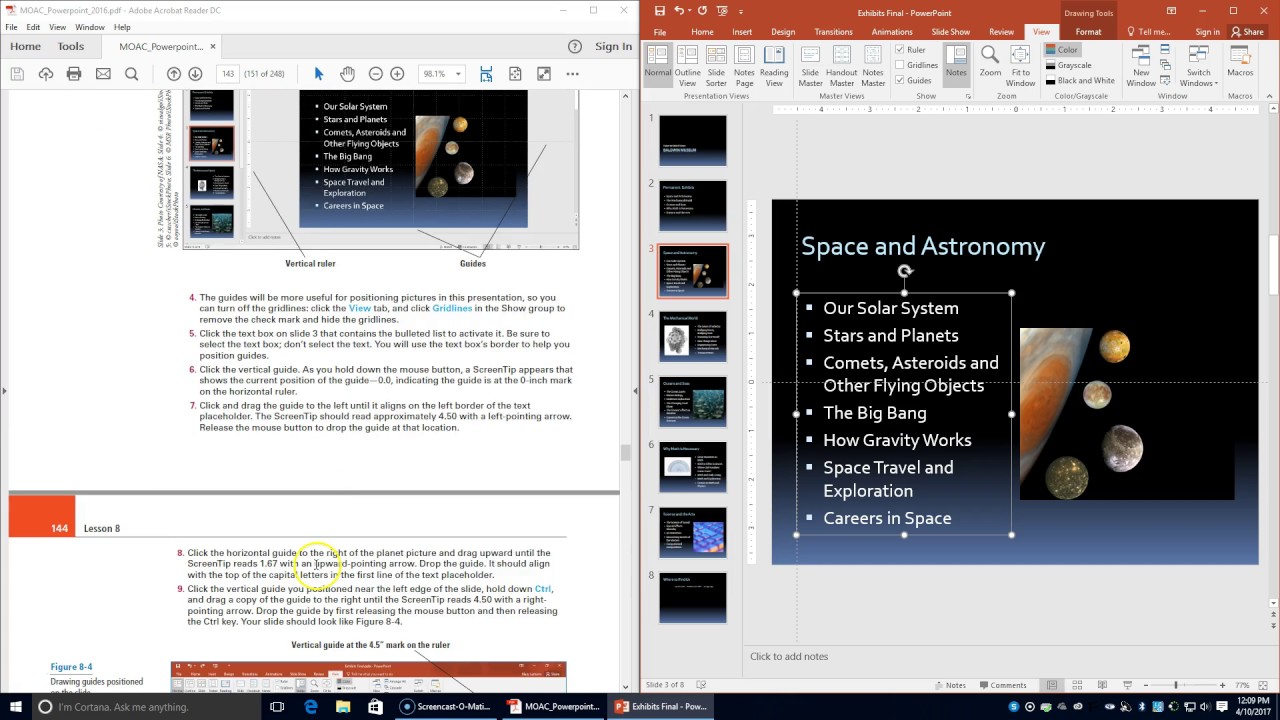Image resolution: width=1280 pixels, height=720 pixels.
Task: Adjust the PowerPoint zoom slider in status bar
Action: tap(1176, 685)
